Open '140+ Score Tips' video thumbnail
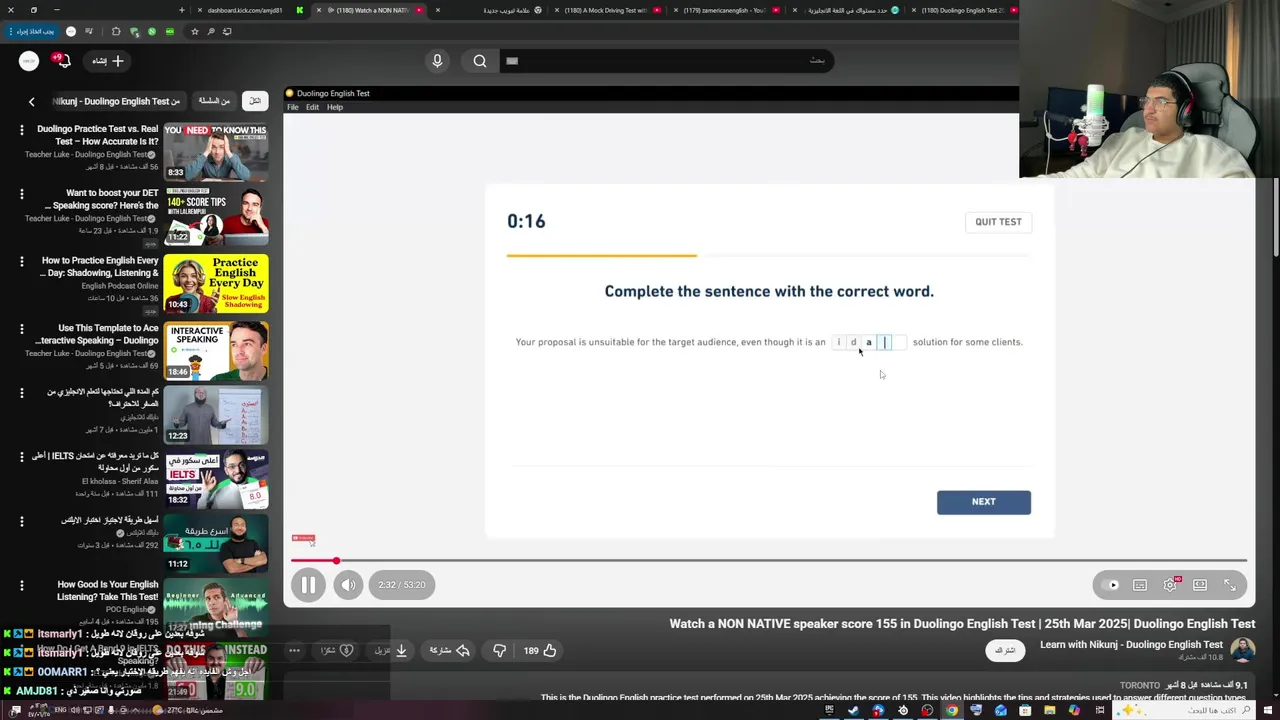The height and width of the screenshot is (720, 1280). (x=216, y=216)
